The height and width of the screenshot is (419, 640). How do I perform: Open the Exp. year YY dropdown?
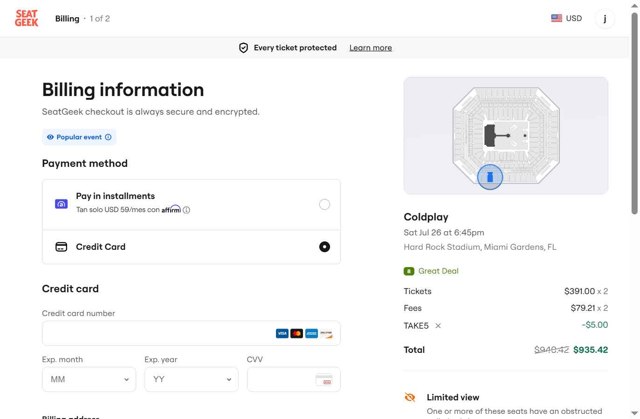(x=191, y=379)
